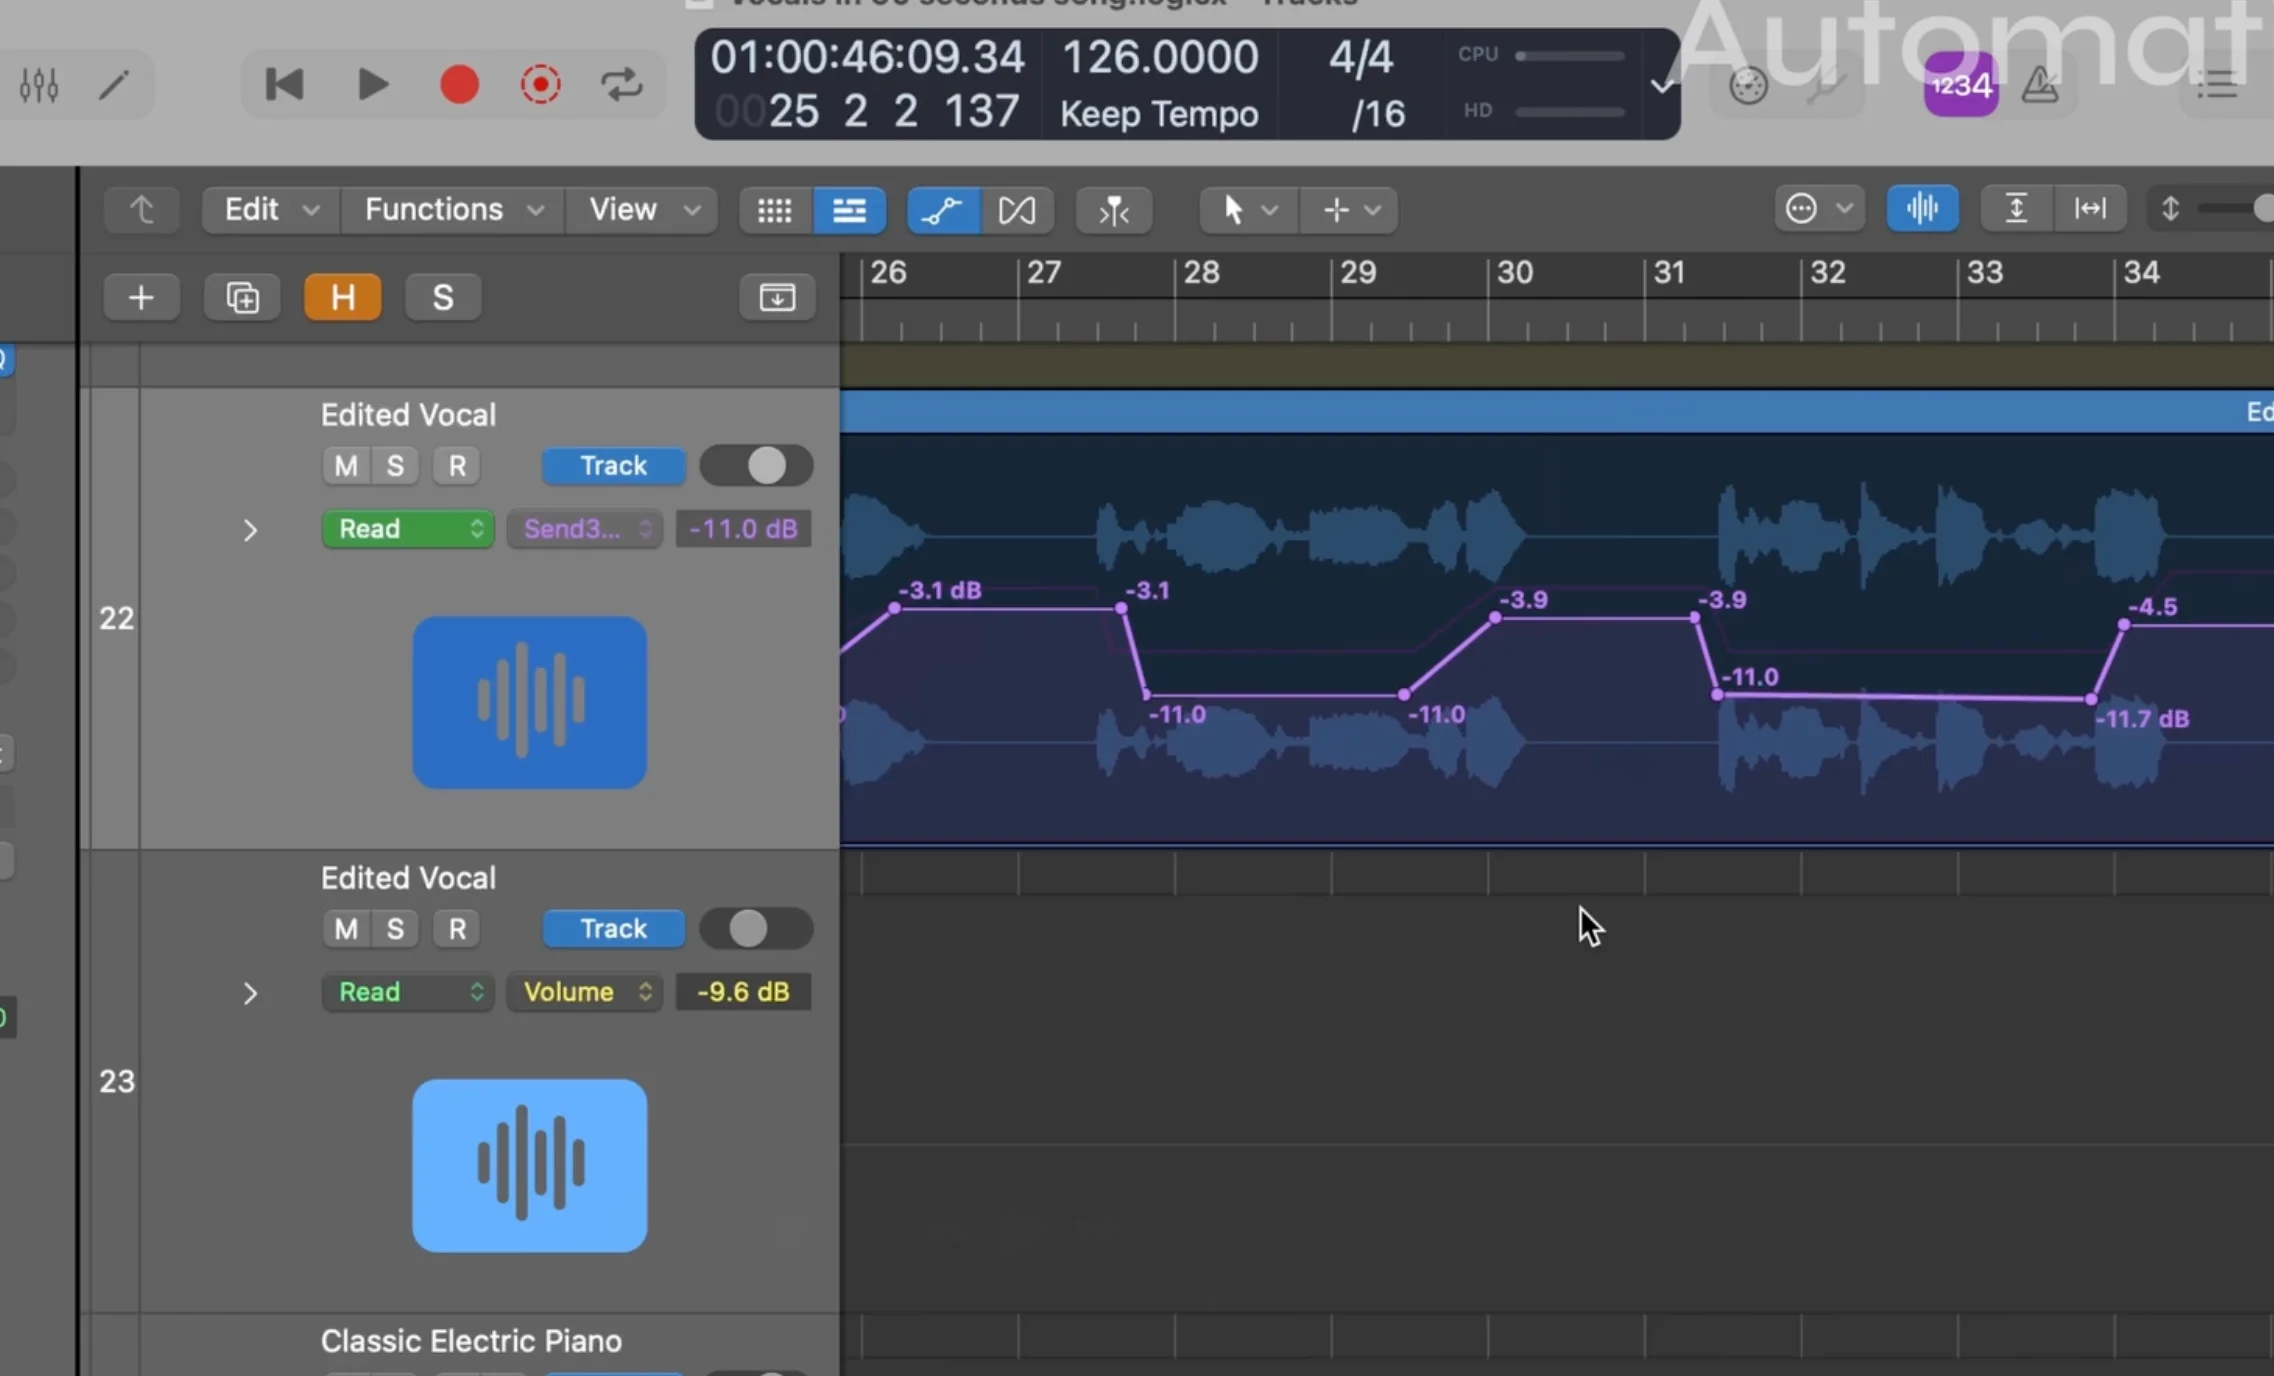
Task: Open the Tuner icon
Action: (x=1827, y=86)
